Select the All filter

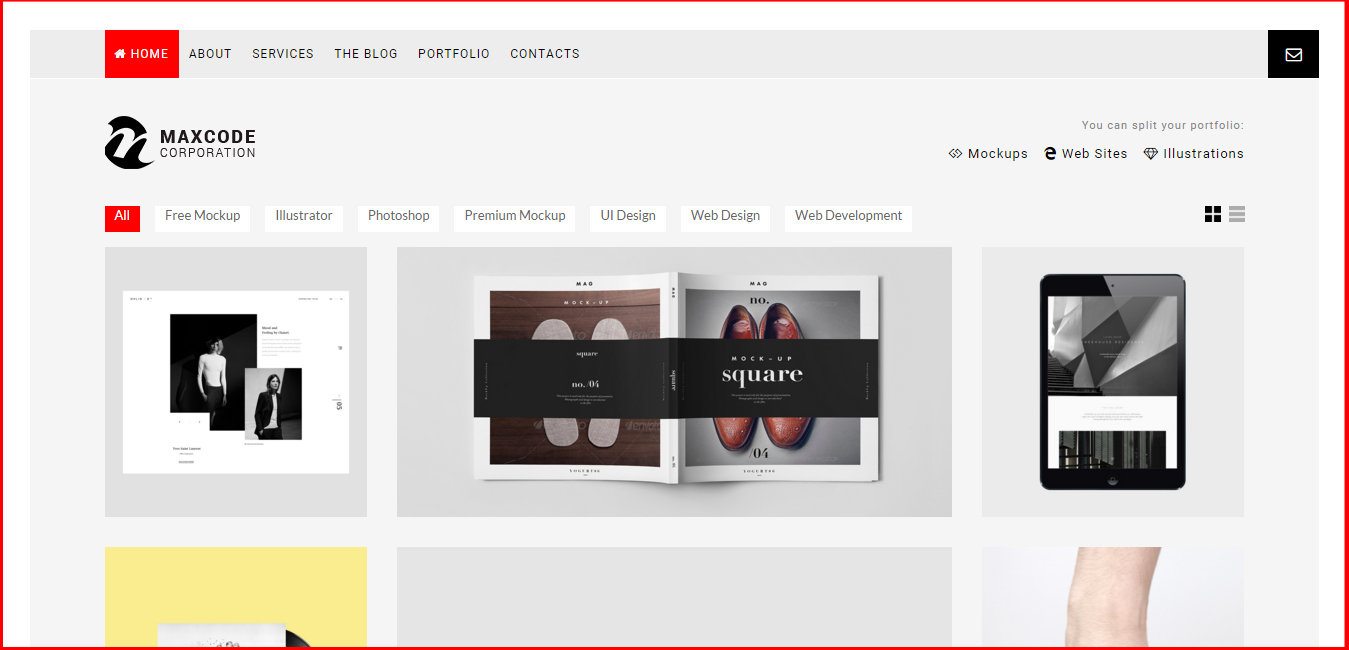pos(122,217)
